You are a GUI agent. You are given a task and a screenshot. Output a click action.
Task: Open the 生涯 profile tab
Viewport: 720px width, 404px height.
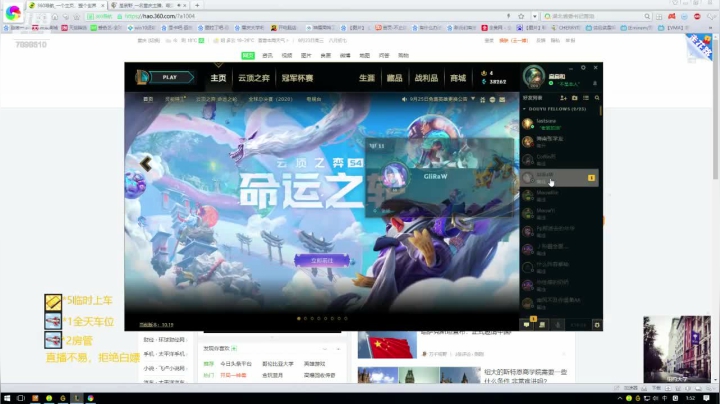coord(366,78)
